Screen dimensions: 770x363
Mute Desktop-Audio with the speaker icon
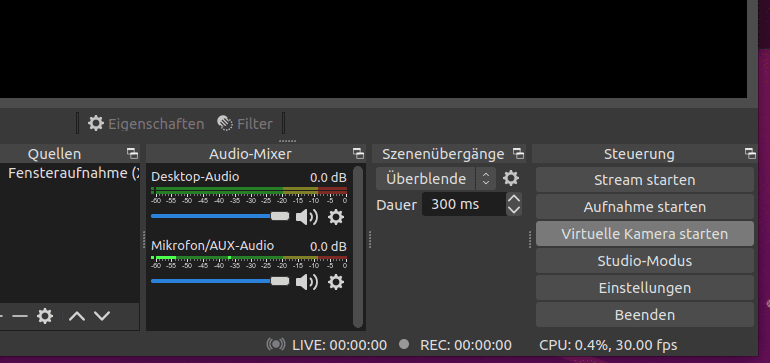(x=307, y=217)
